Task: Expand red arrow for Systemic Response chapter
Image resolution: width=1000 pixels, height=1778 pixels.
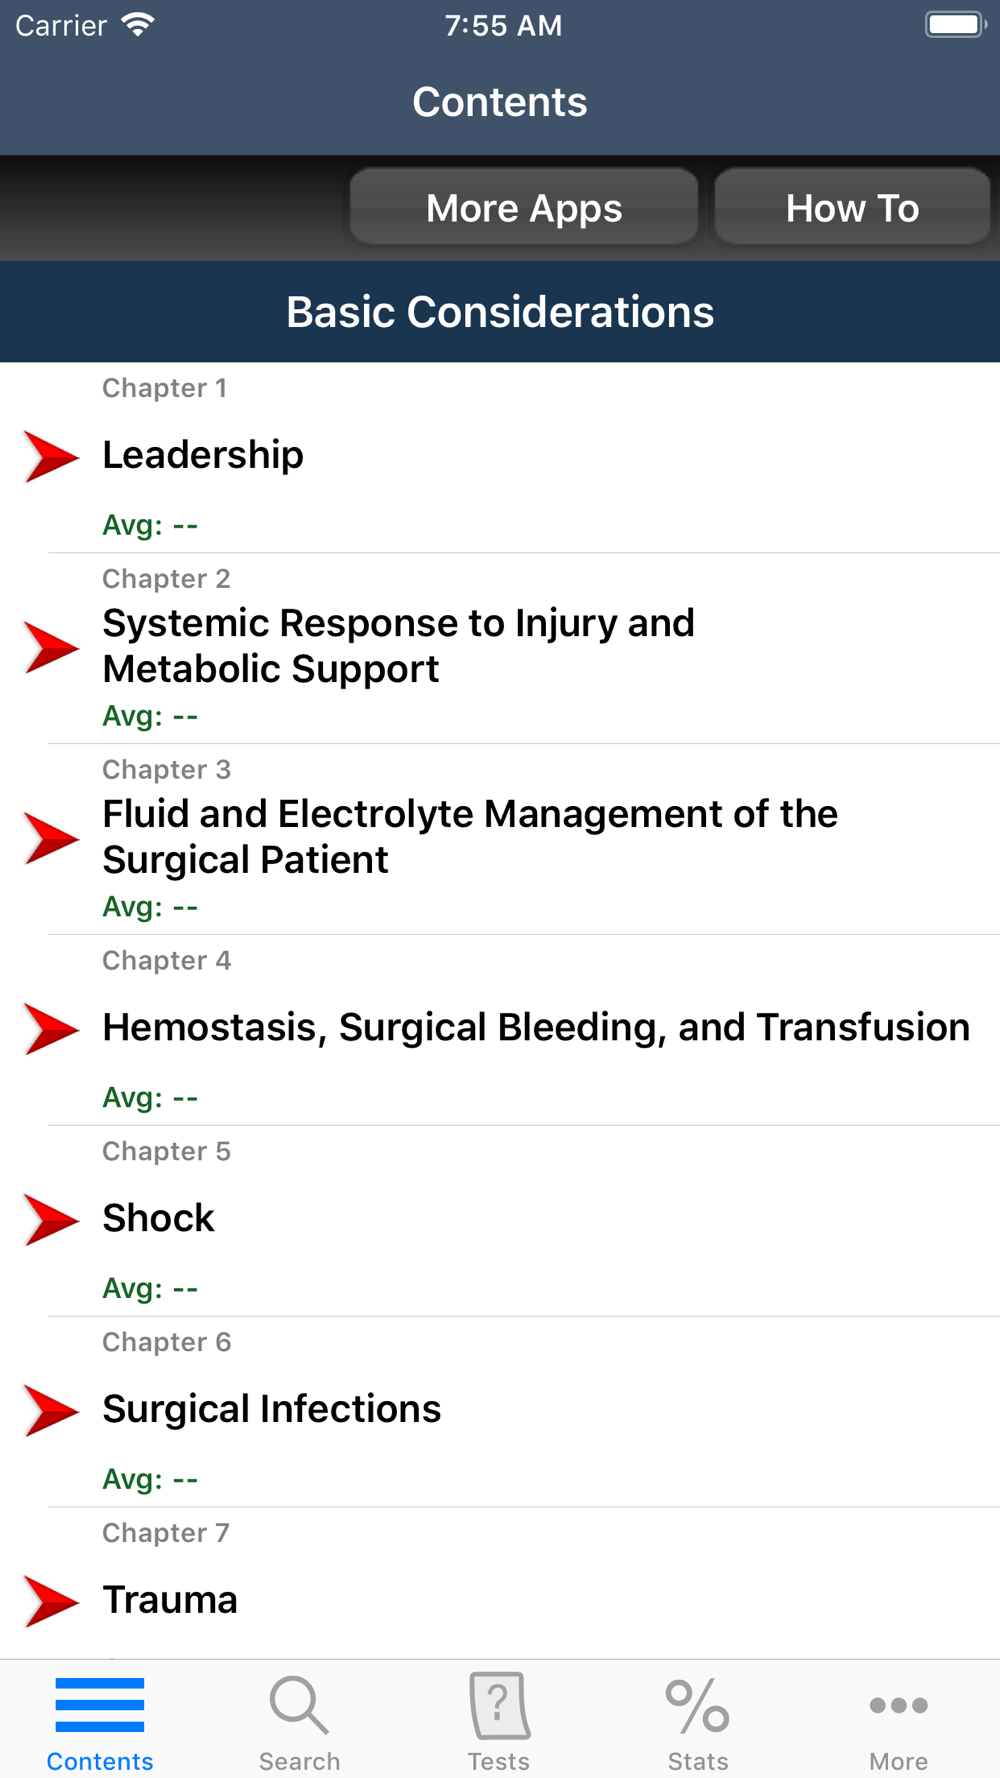Action: point(51,647)
